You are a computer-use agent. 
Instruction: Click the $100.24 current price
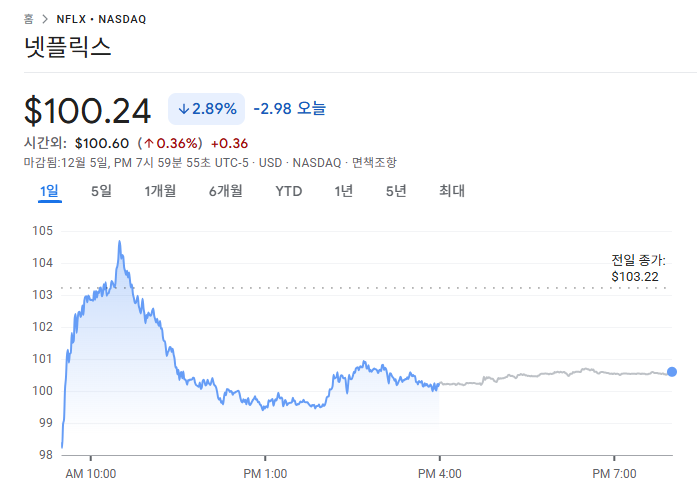[x=87, y=110]
